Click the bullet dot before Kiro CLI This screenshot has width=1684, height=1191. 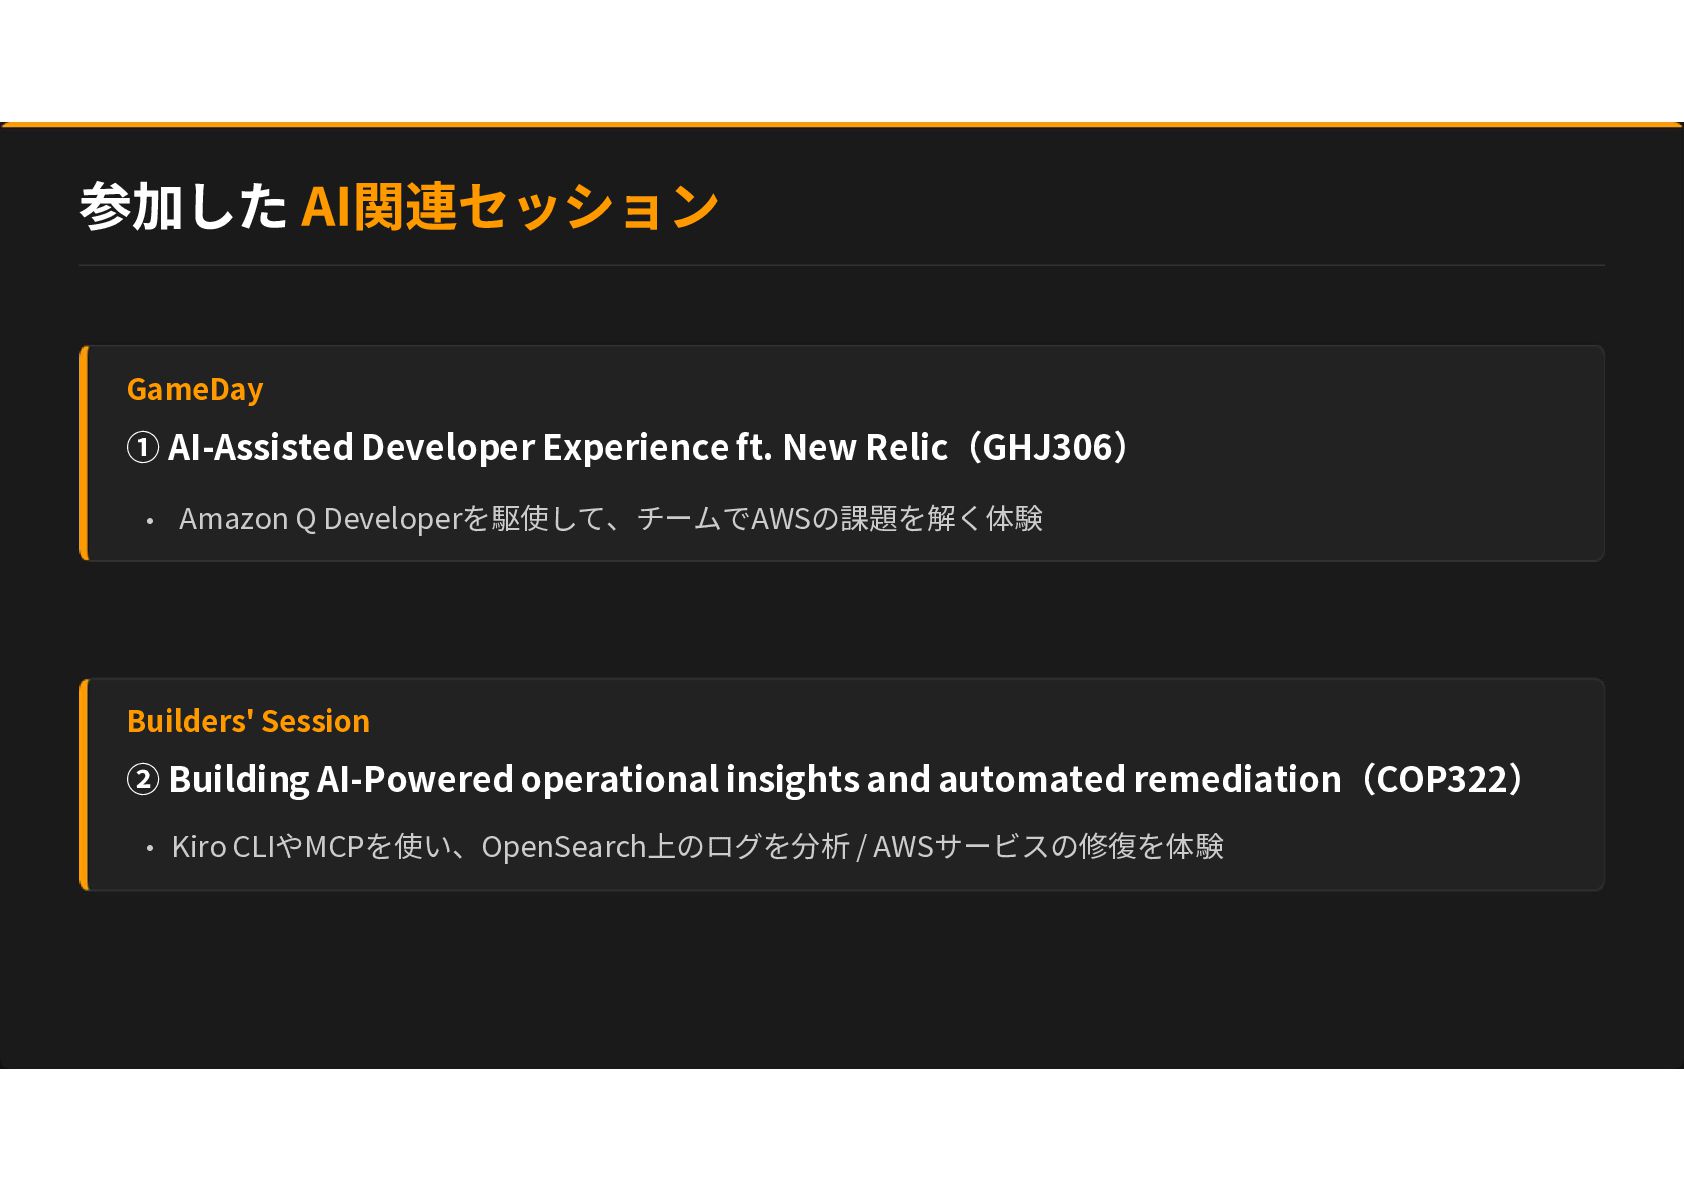pyautogui.click(x=150, y=849)
